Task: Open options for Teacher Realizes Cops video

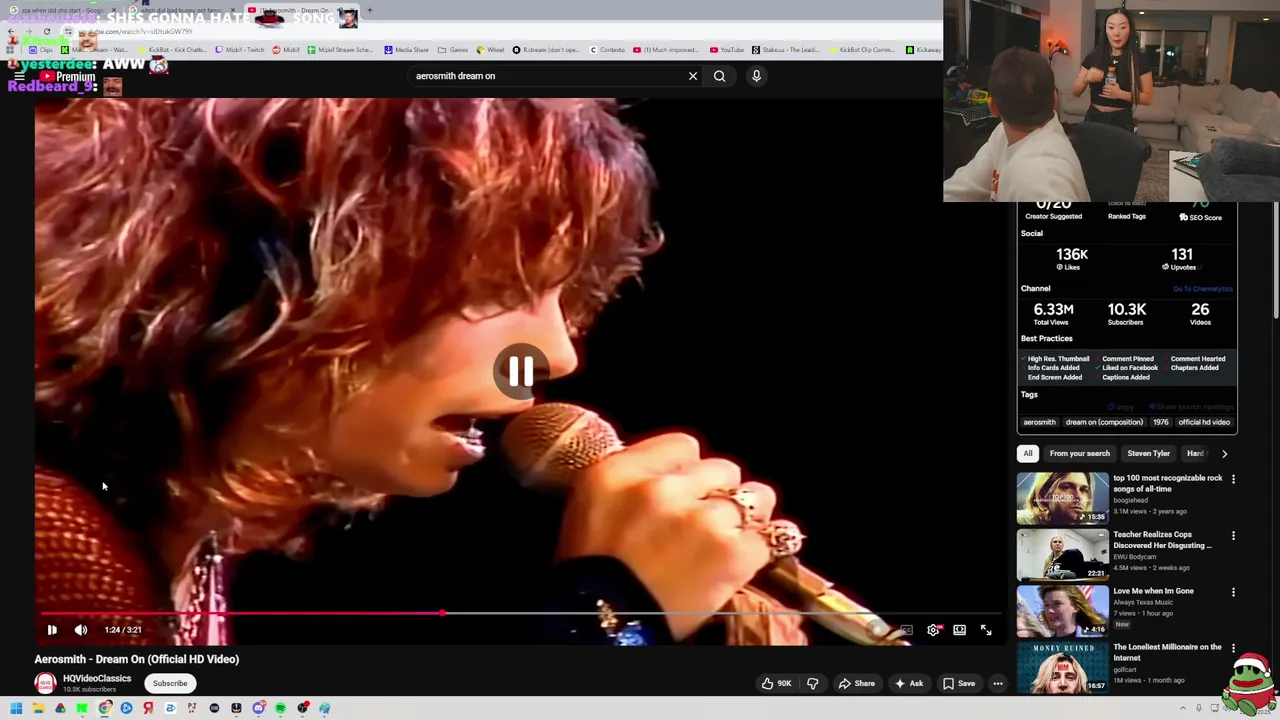Action: click(x=1233, y=537)
